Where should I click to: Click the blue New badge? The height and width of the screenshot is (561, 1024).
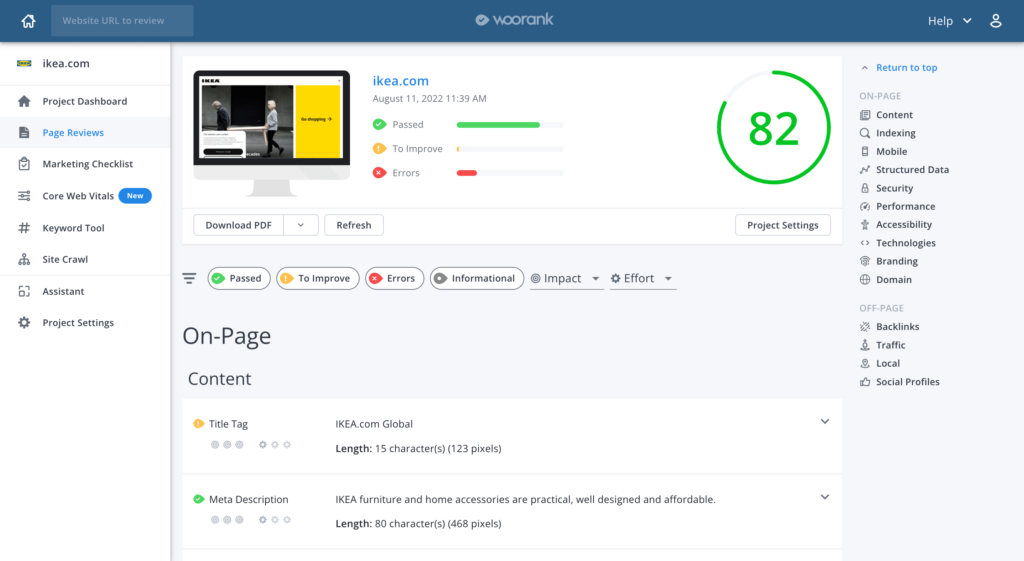click(135, 196)
